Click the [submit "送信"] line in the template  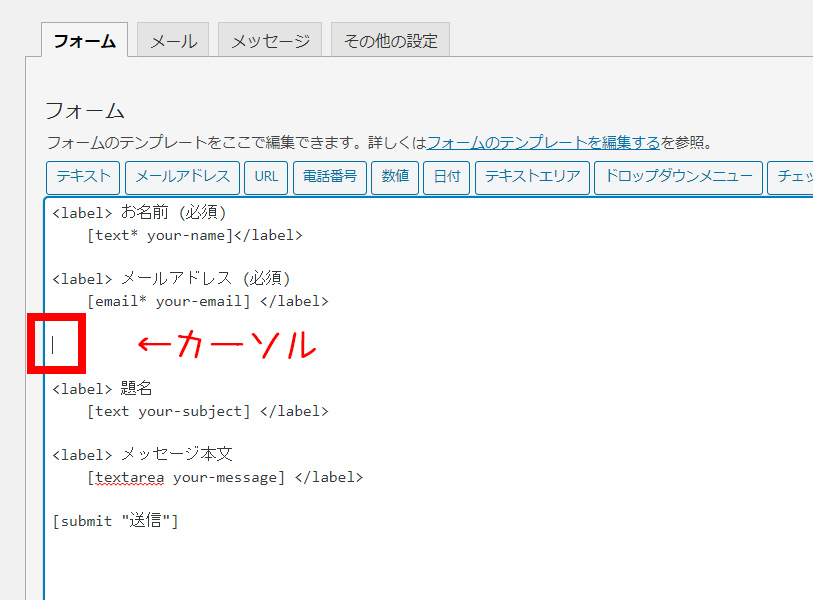[115, 521]
